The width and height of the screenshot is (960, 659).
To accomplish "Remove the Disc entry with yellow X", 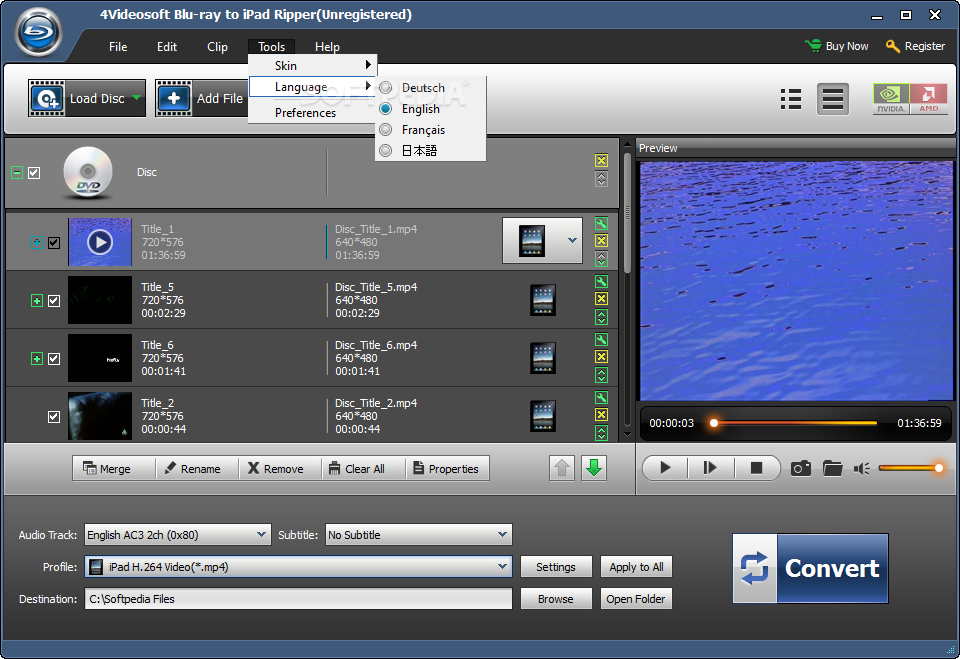I will pyautogui.click(x=601, y=160).
